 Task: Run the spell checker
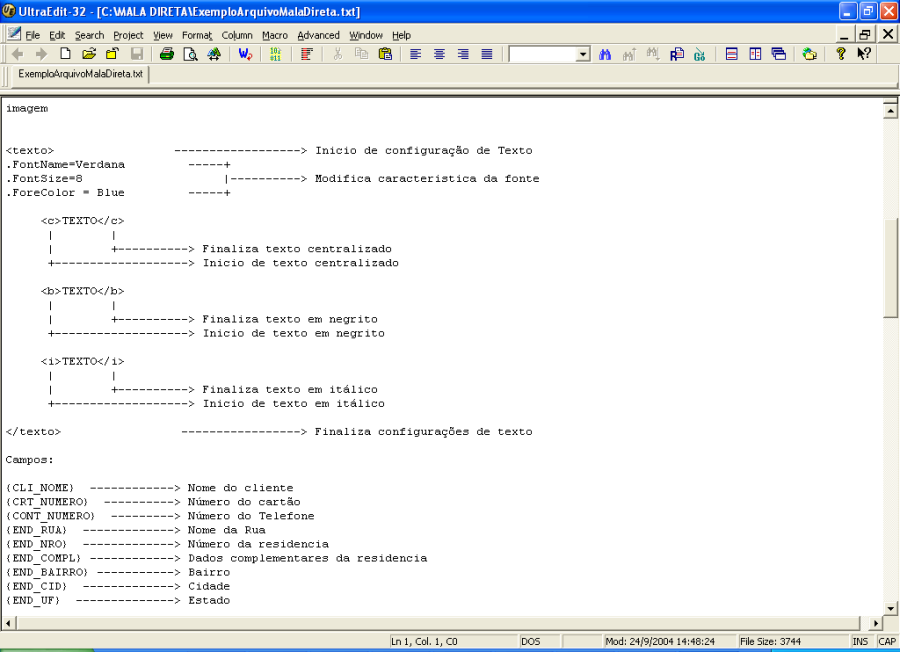pos(246,54)
